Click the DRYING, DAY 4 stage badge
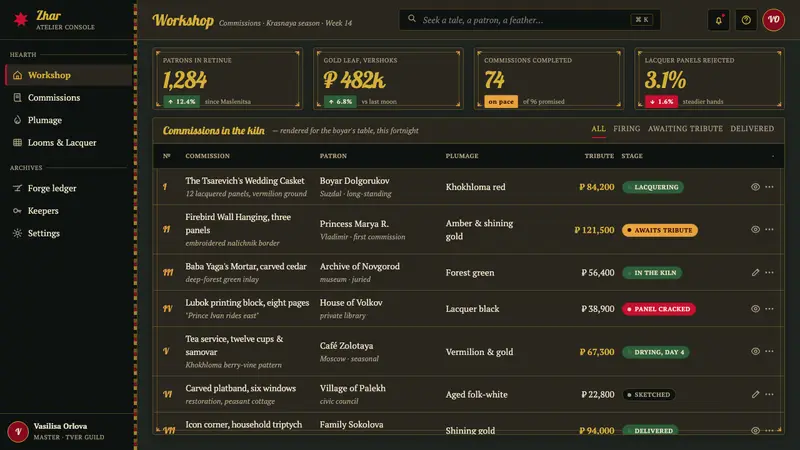This screenshot has height=450, width=800. pyautogui.click(x=656, y=352)
